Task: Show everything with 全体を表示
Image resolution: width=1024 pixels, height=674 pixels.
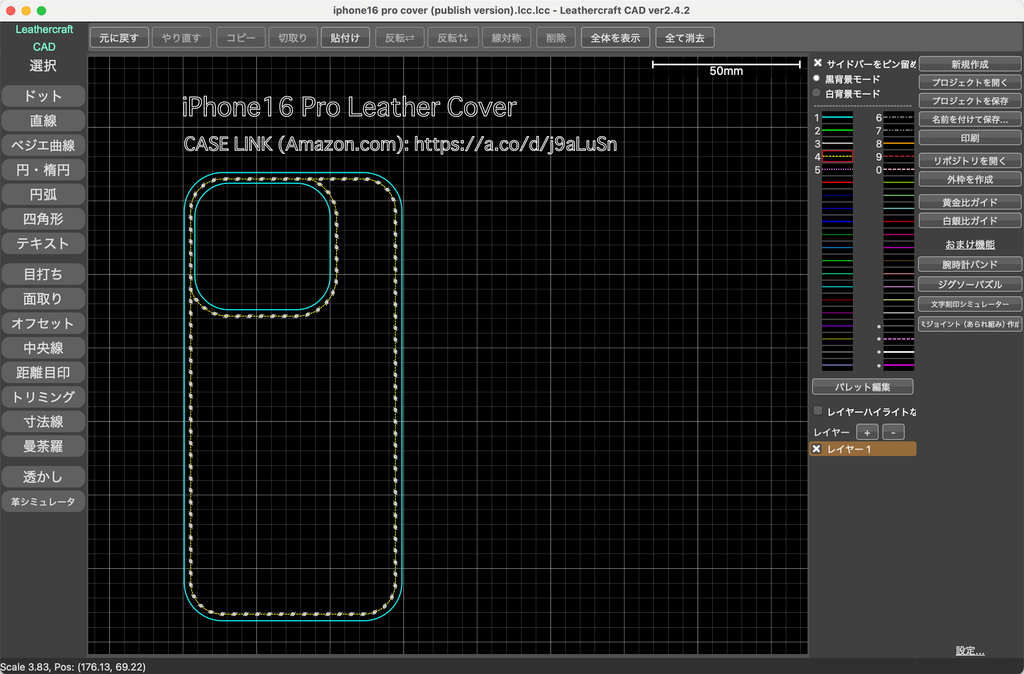Action: pos(615,38)
